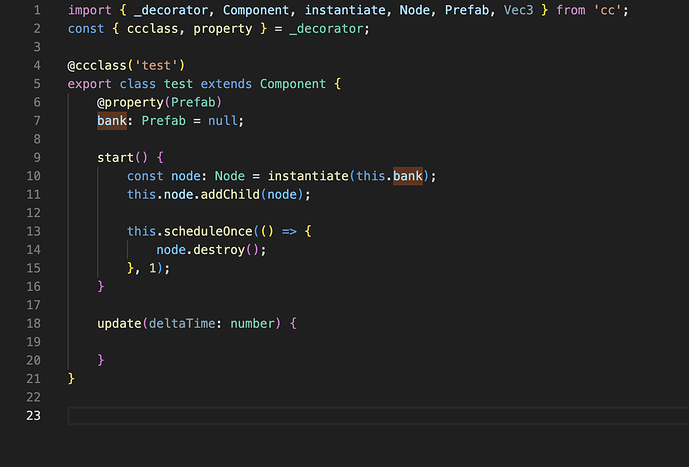Click the '@ccclass' decorator on line 4
This screenshot has width=689, height=467.
click(97, 65)
